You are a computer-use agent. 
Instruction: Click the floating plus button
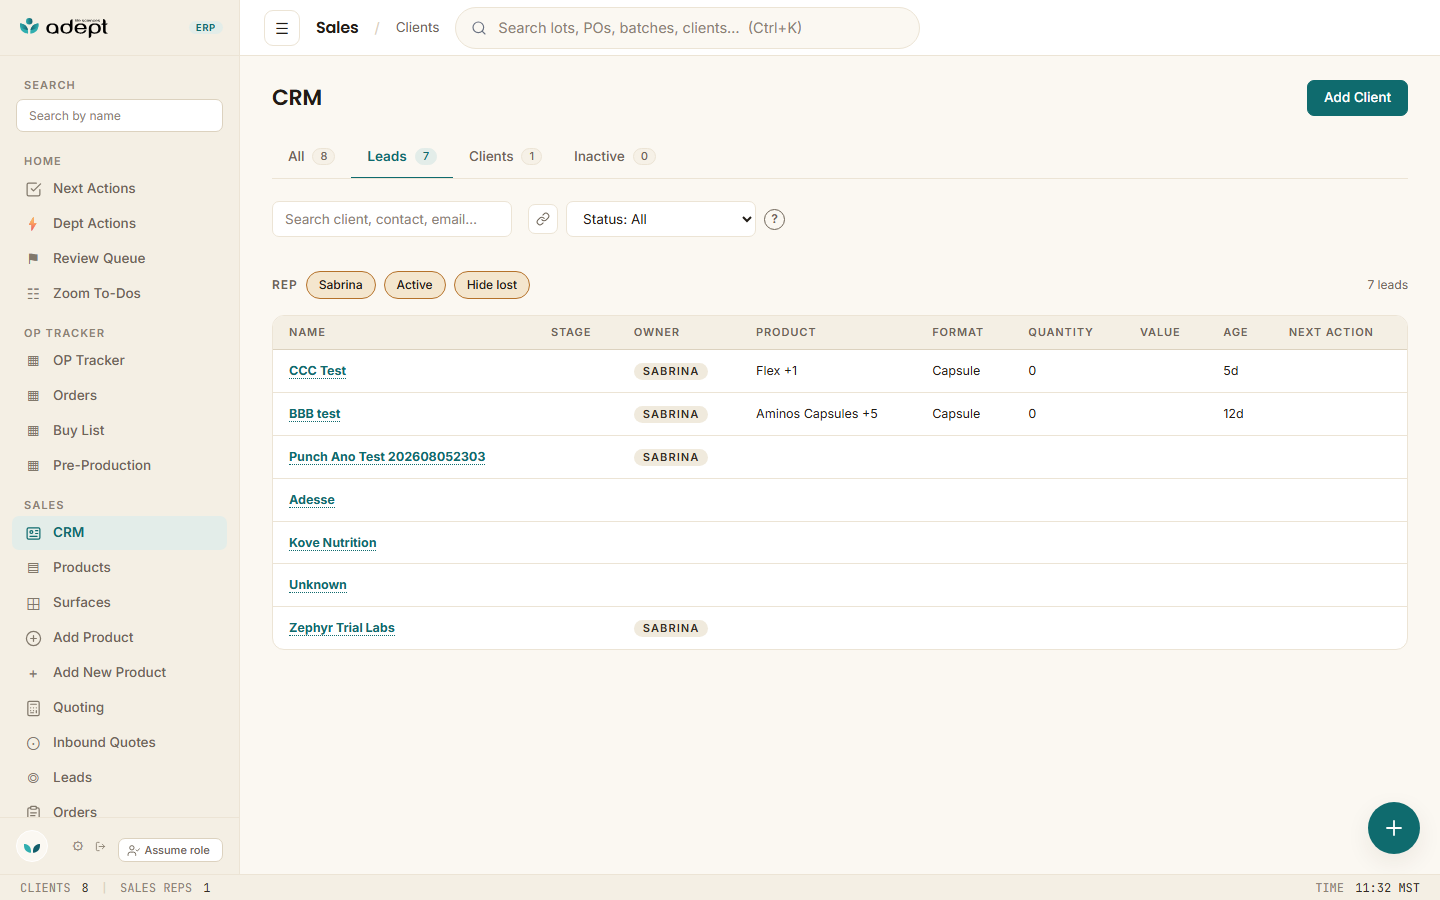click(x=1394, y=828)
